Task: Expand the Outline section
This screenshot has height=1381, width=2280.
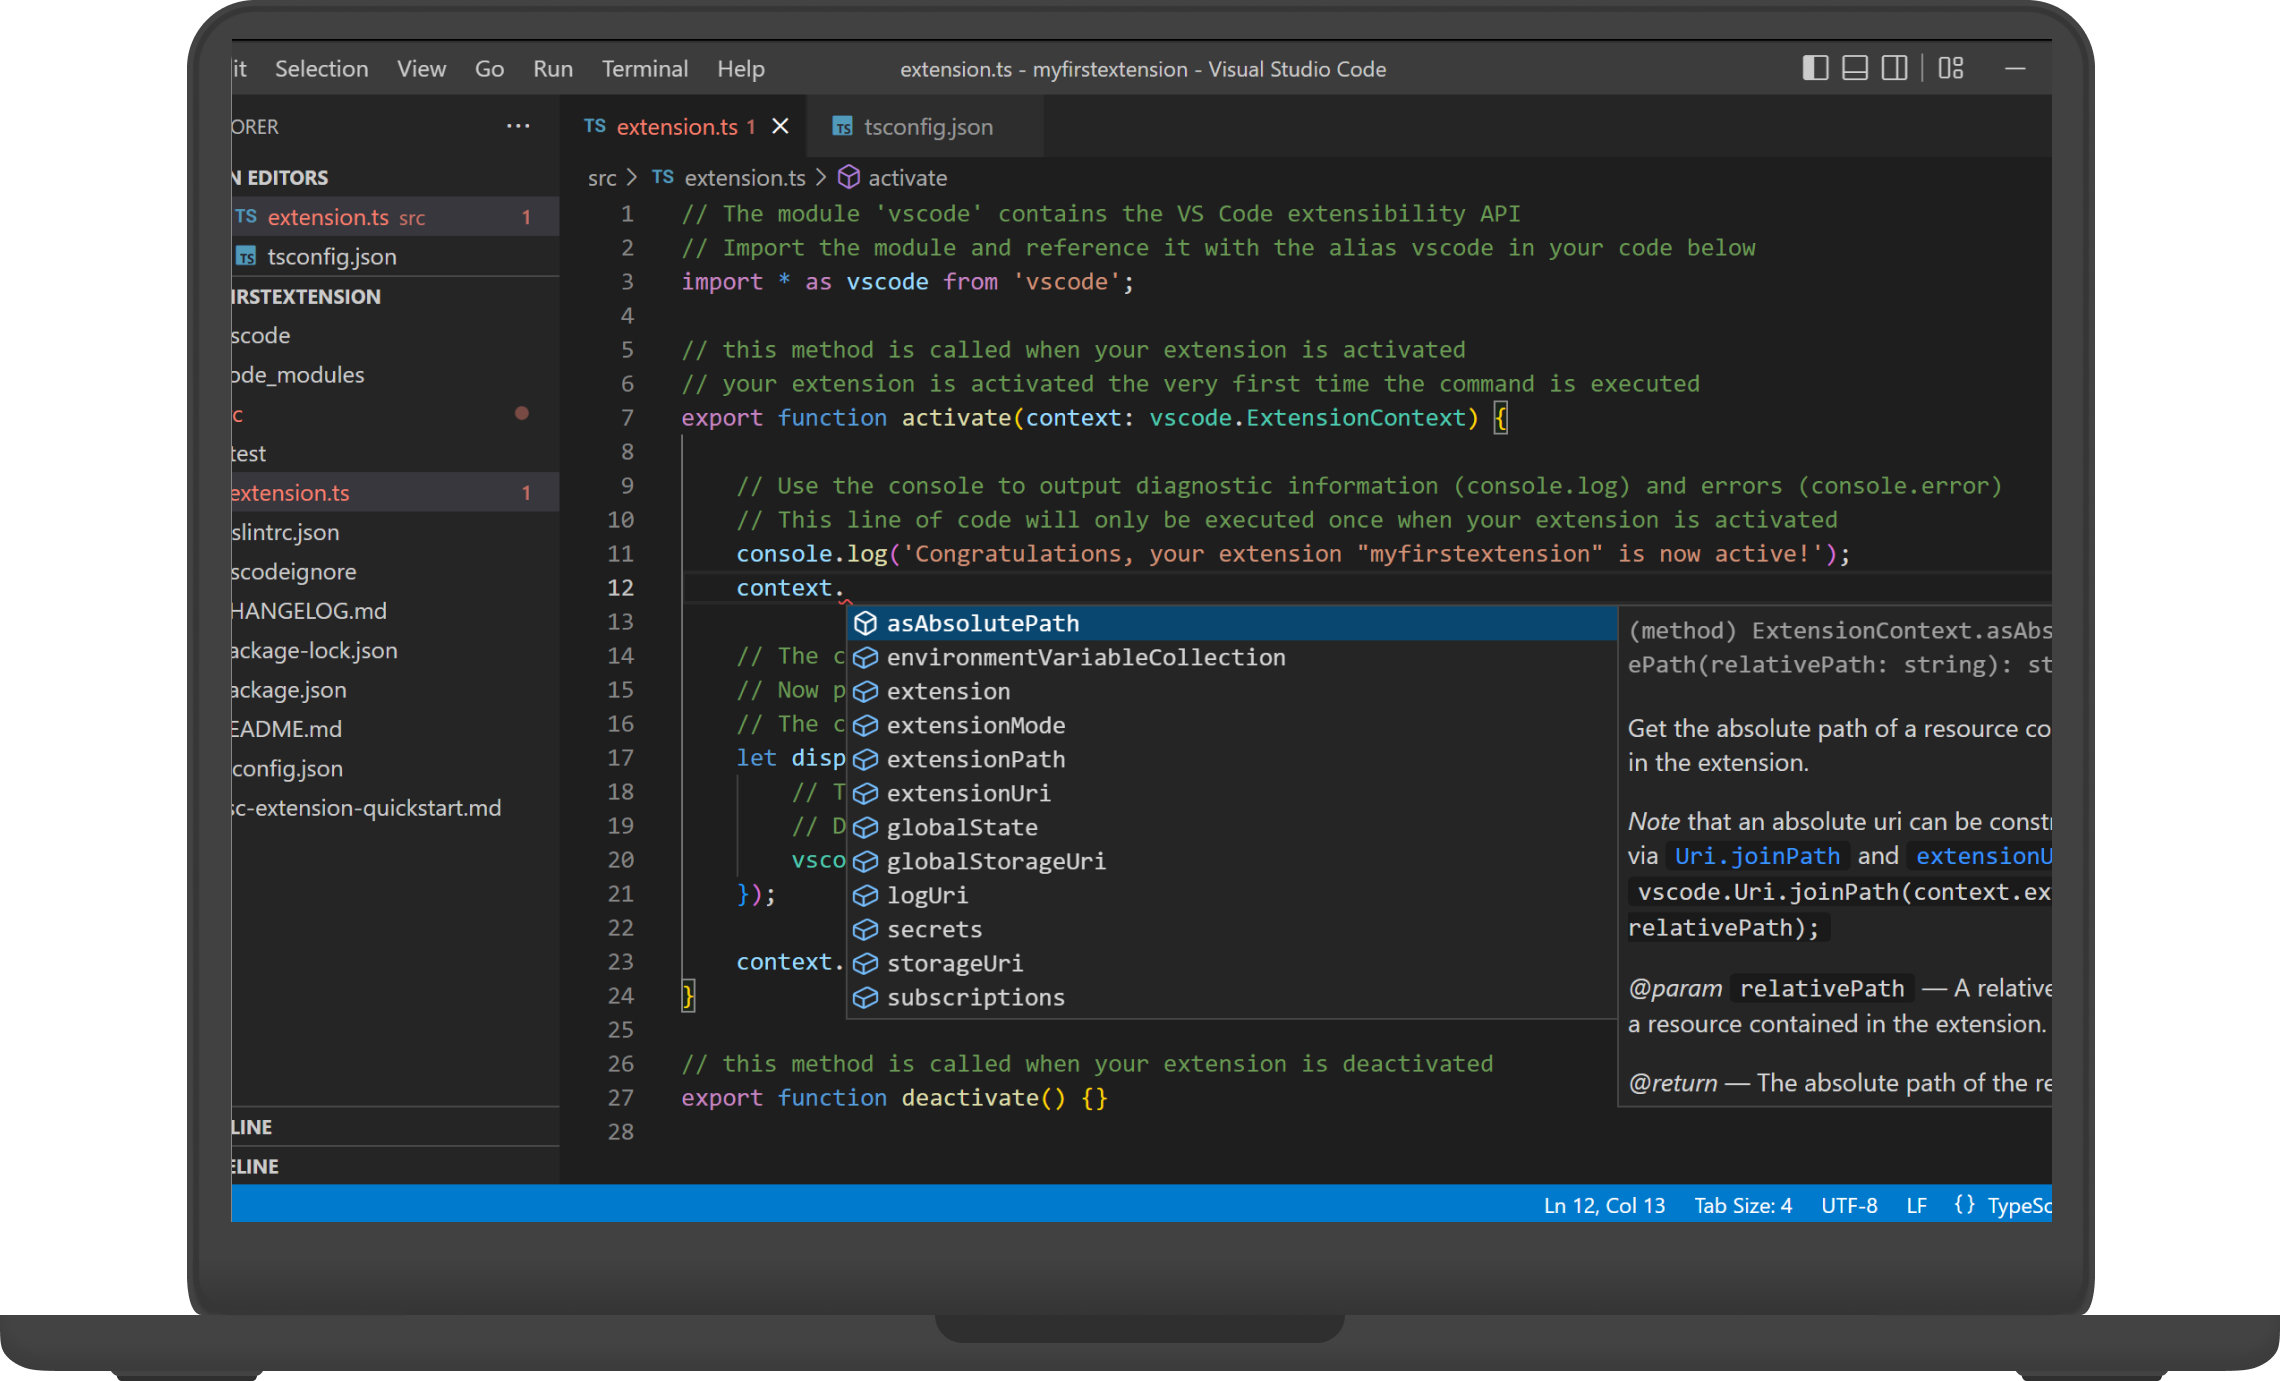Action: pos(394,1127)
